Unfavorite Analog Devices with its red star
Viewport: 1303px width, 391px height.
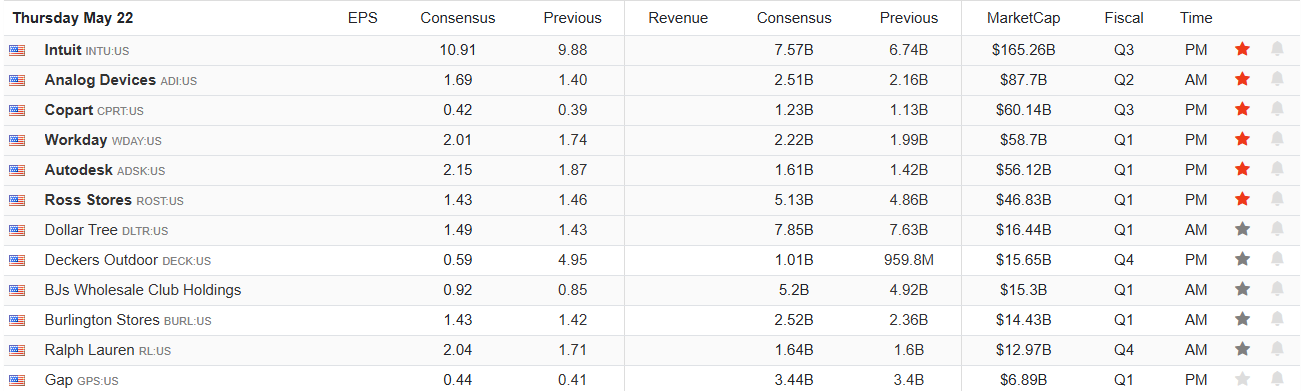[x=1242, y=79]
